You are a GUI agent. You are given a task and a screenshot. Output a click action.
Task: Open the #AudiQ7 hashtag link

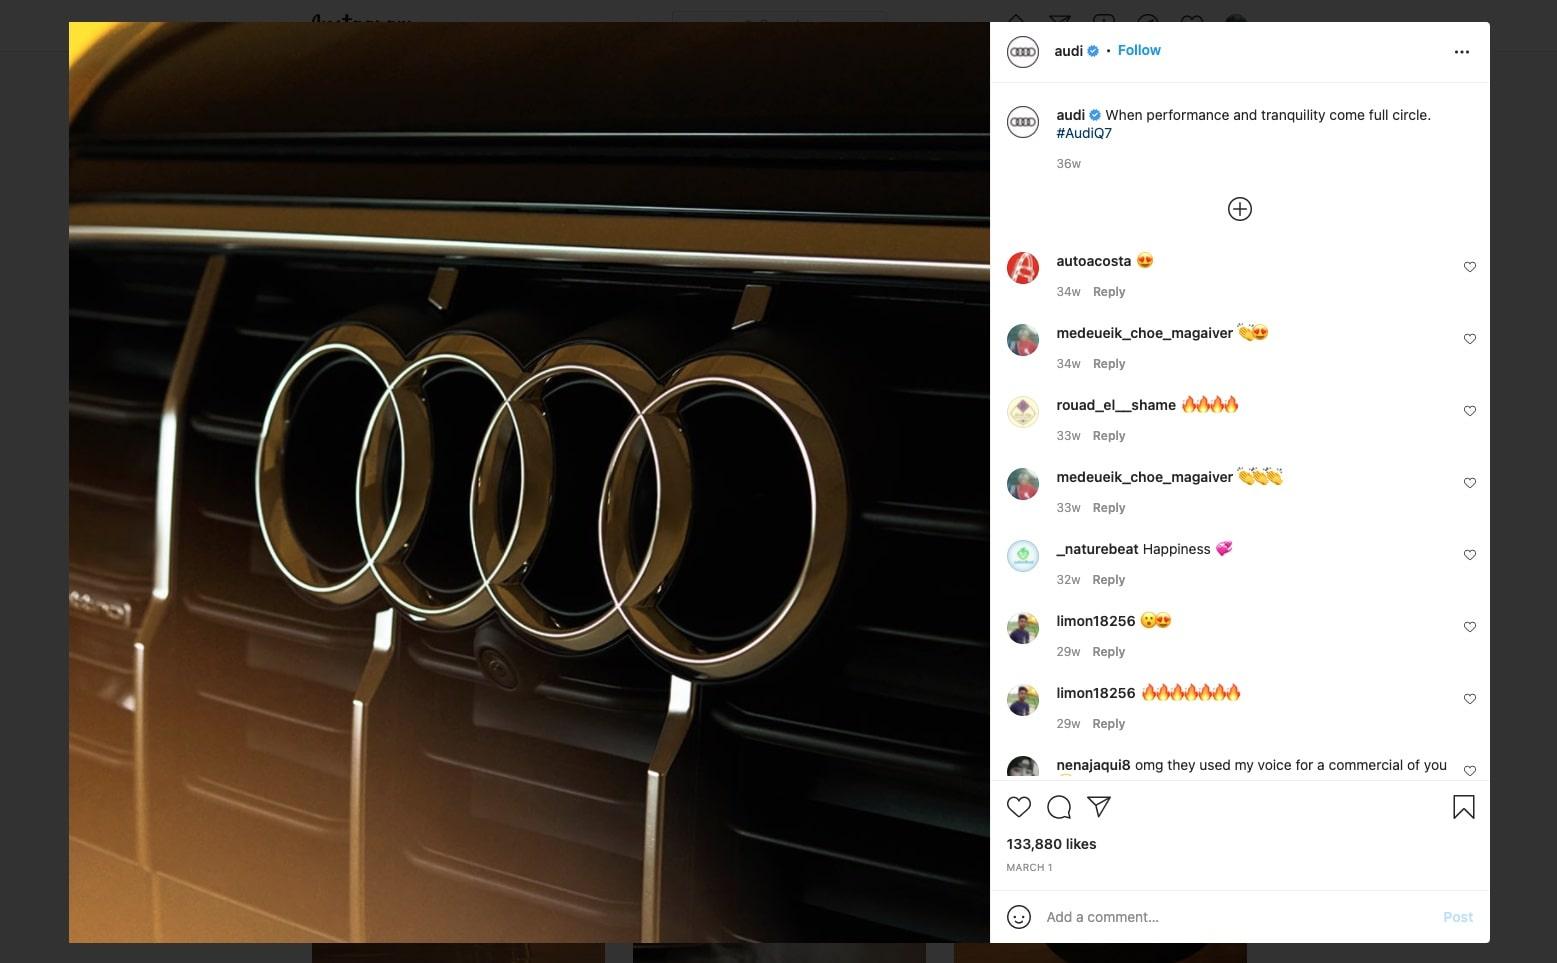(x=1084, y=133)
